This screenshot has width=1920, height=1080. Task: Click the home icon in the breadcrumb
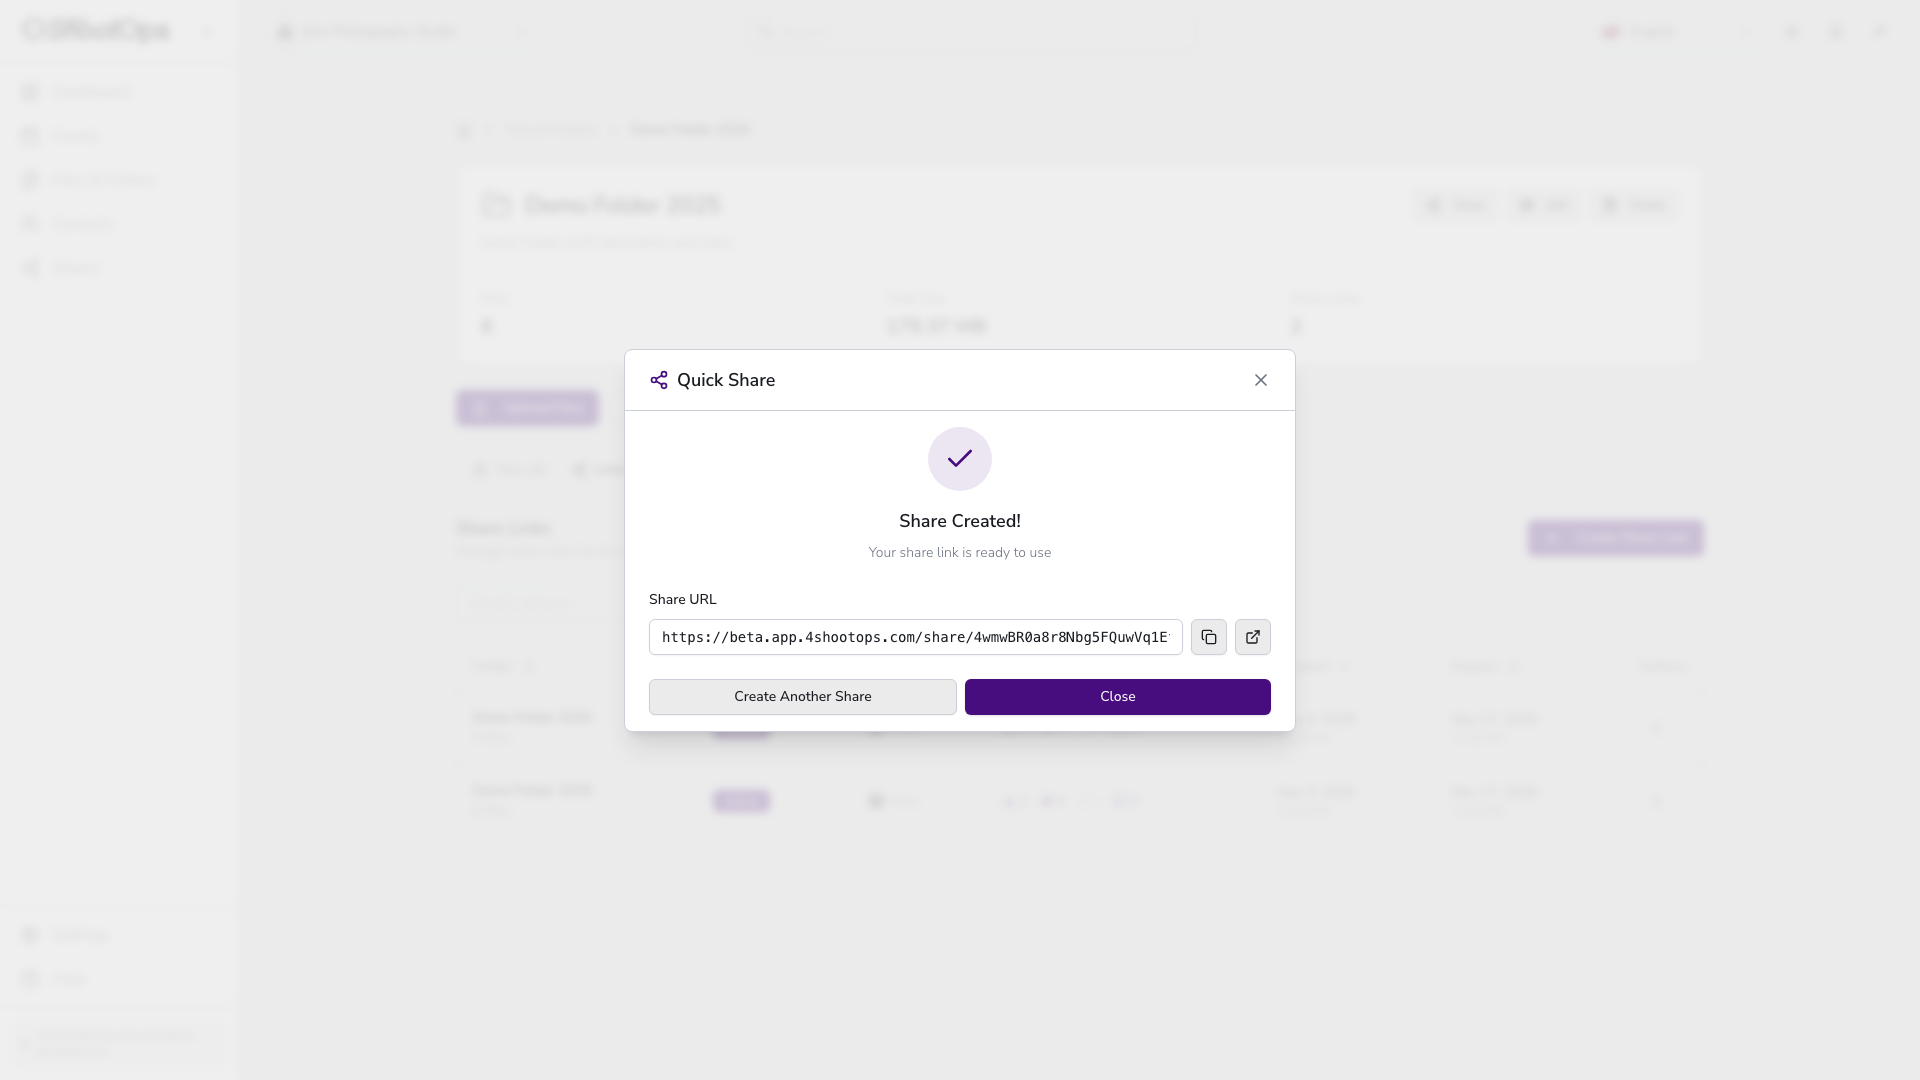[464, 130]
